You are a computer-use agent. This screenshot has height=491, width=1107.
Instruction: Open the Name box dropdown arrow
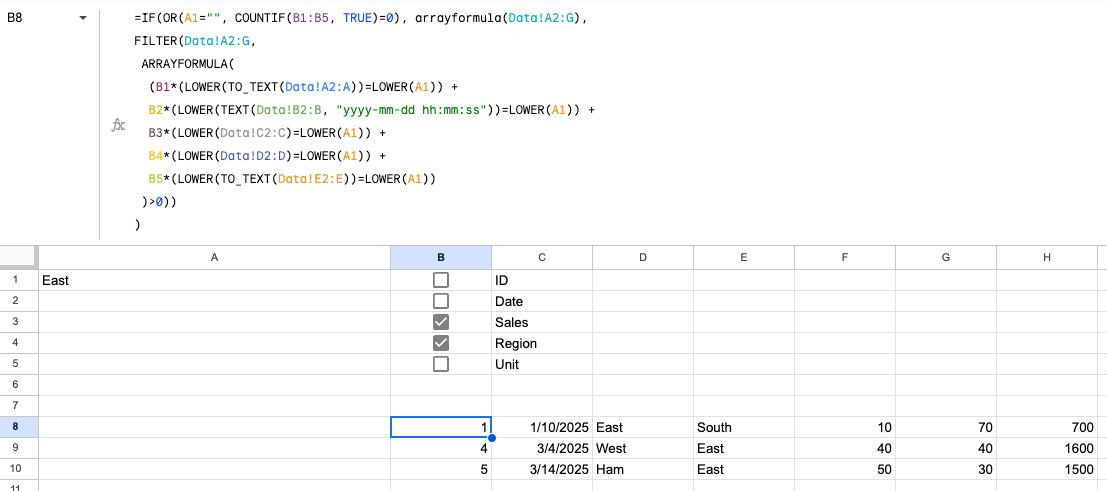coord(83,18)
